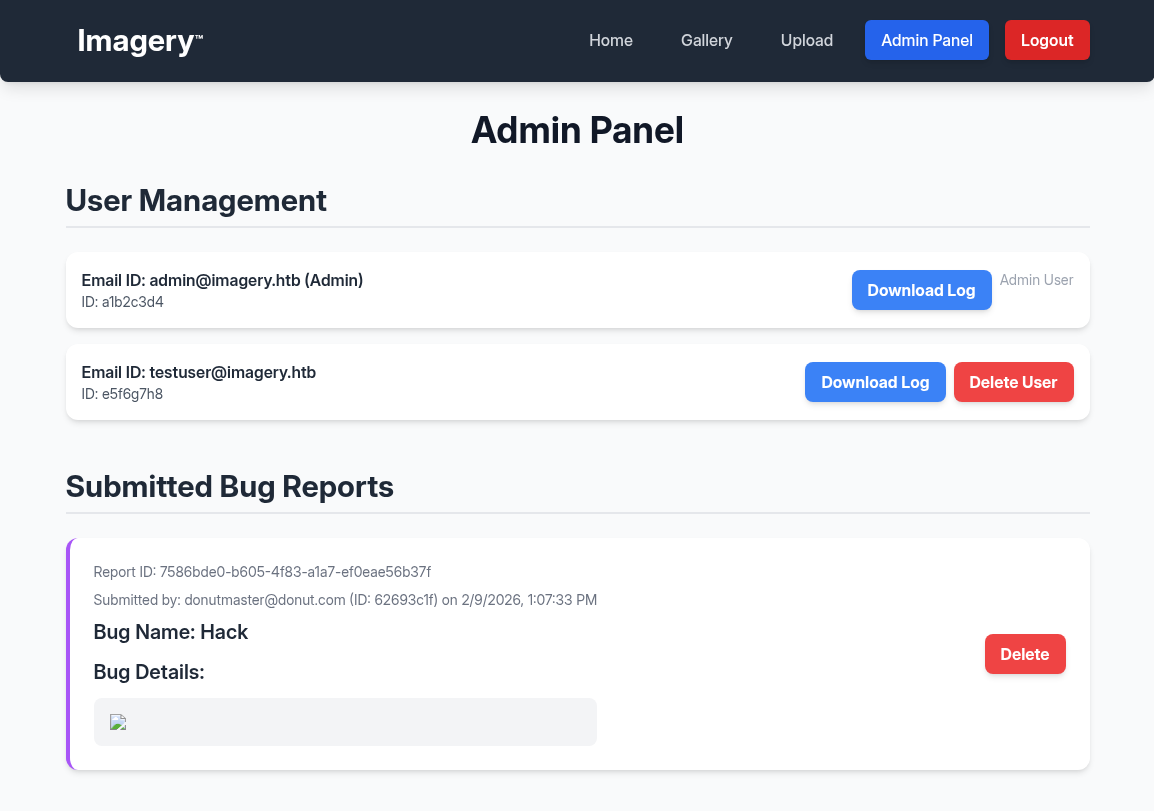Open the Admin Panel button in navbar
1154x811 pixels.
tap(926, 41)
